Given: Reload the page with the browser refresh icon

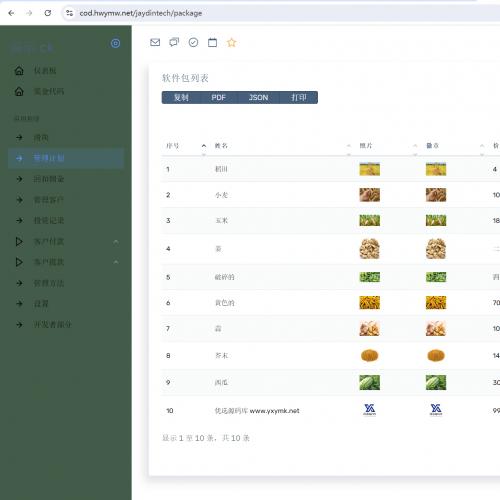Looking at the screenshot, I should [48, 13].
